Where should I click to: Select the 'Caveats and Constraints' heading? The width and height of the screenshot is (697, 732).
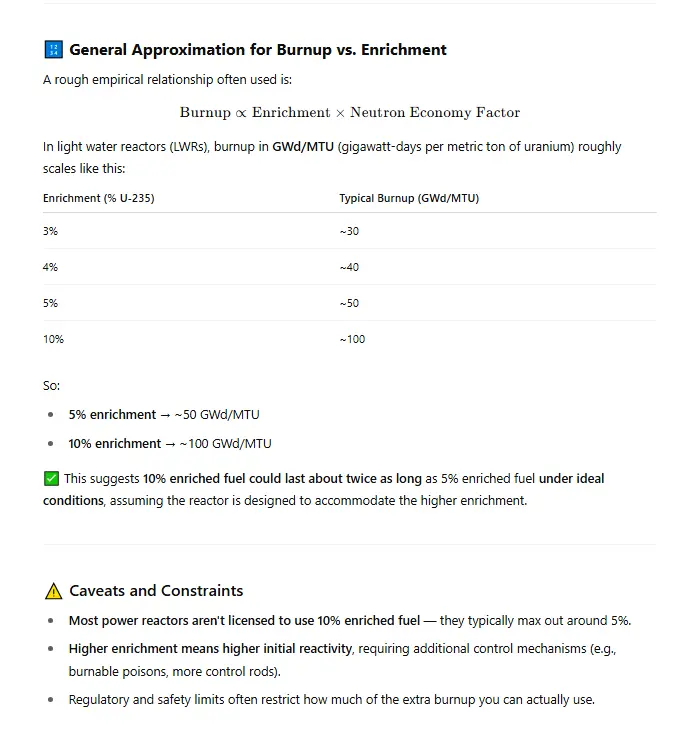coord(156,591)
